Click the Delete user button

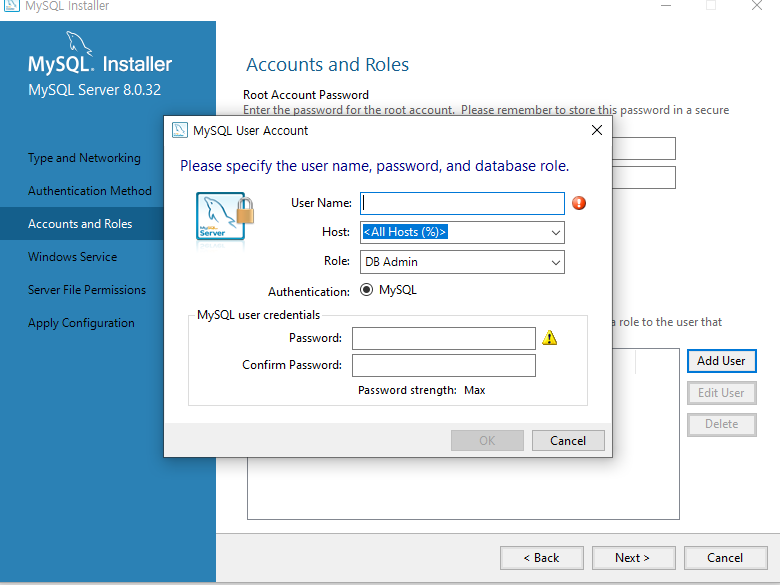point(721,424)
